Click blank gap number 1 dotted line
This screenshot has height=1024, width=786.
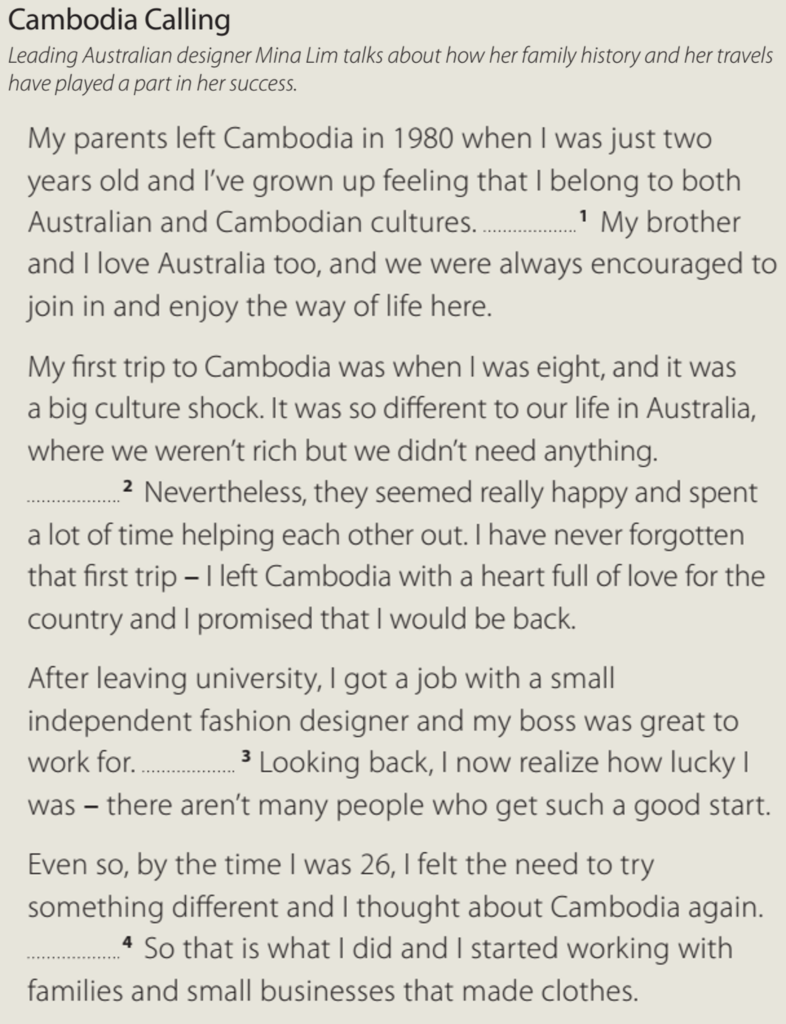tap(529, 231)
